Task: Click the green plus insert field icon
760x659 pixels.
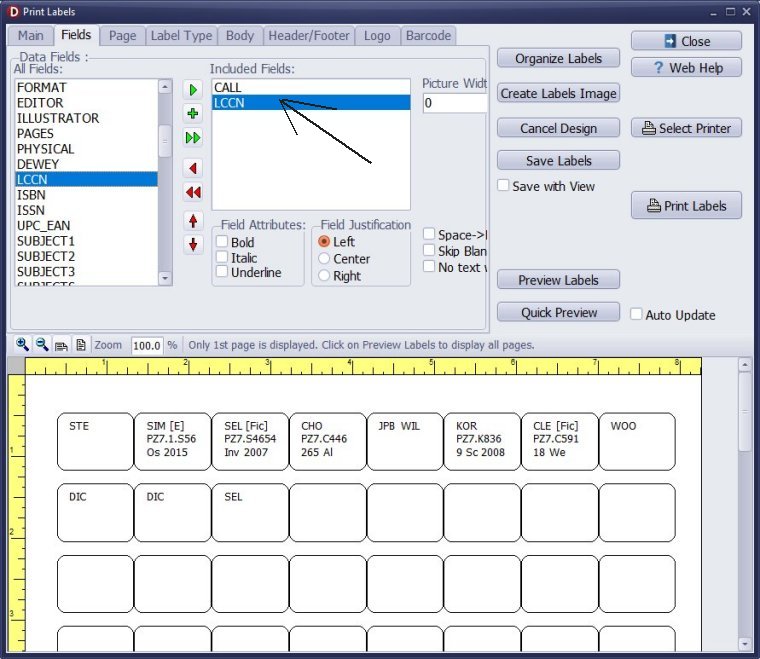Action: click(x=193, y=114)
